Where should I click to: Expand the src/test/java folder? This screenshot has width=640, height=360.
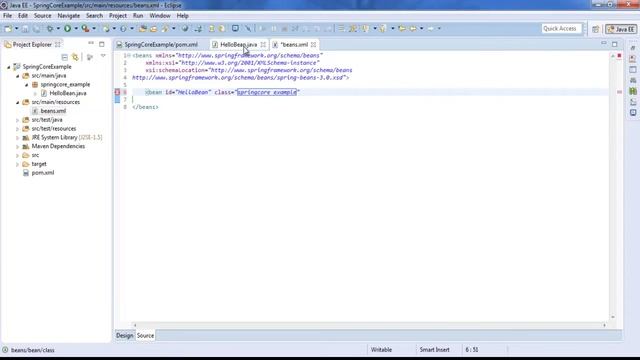click(18, 120)
